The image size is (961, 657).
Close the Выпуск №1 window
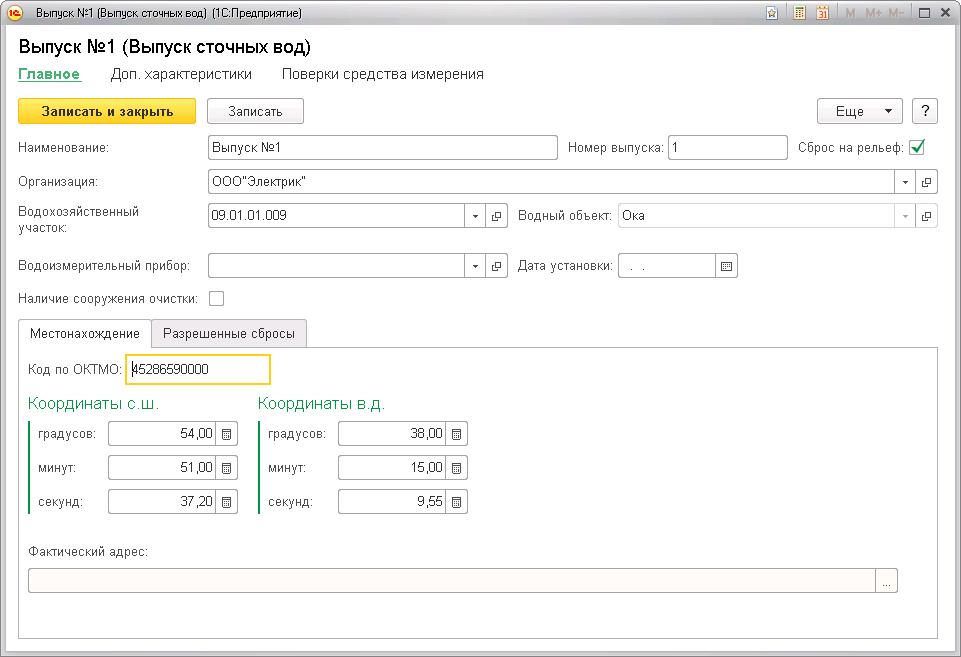tap(946, 13)
